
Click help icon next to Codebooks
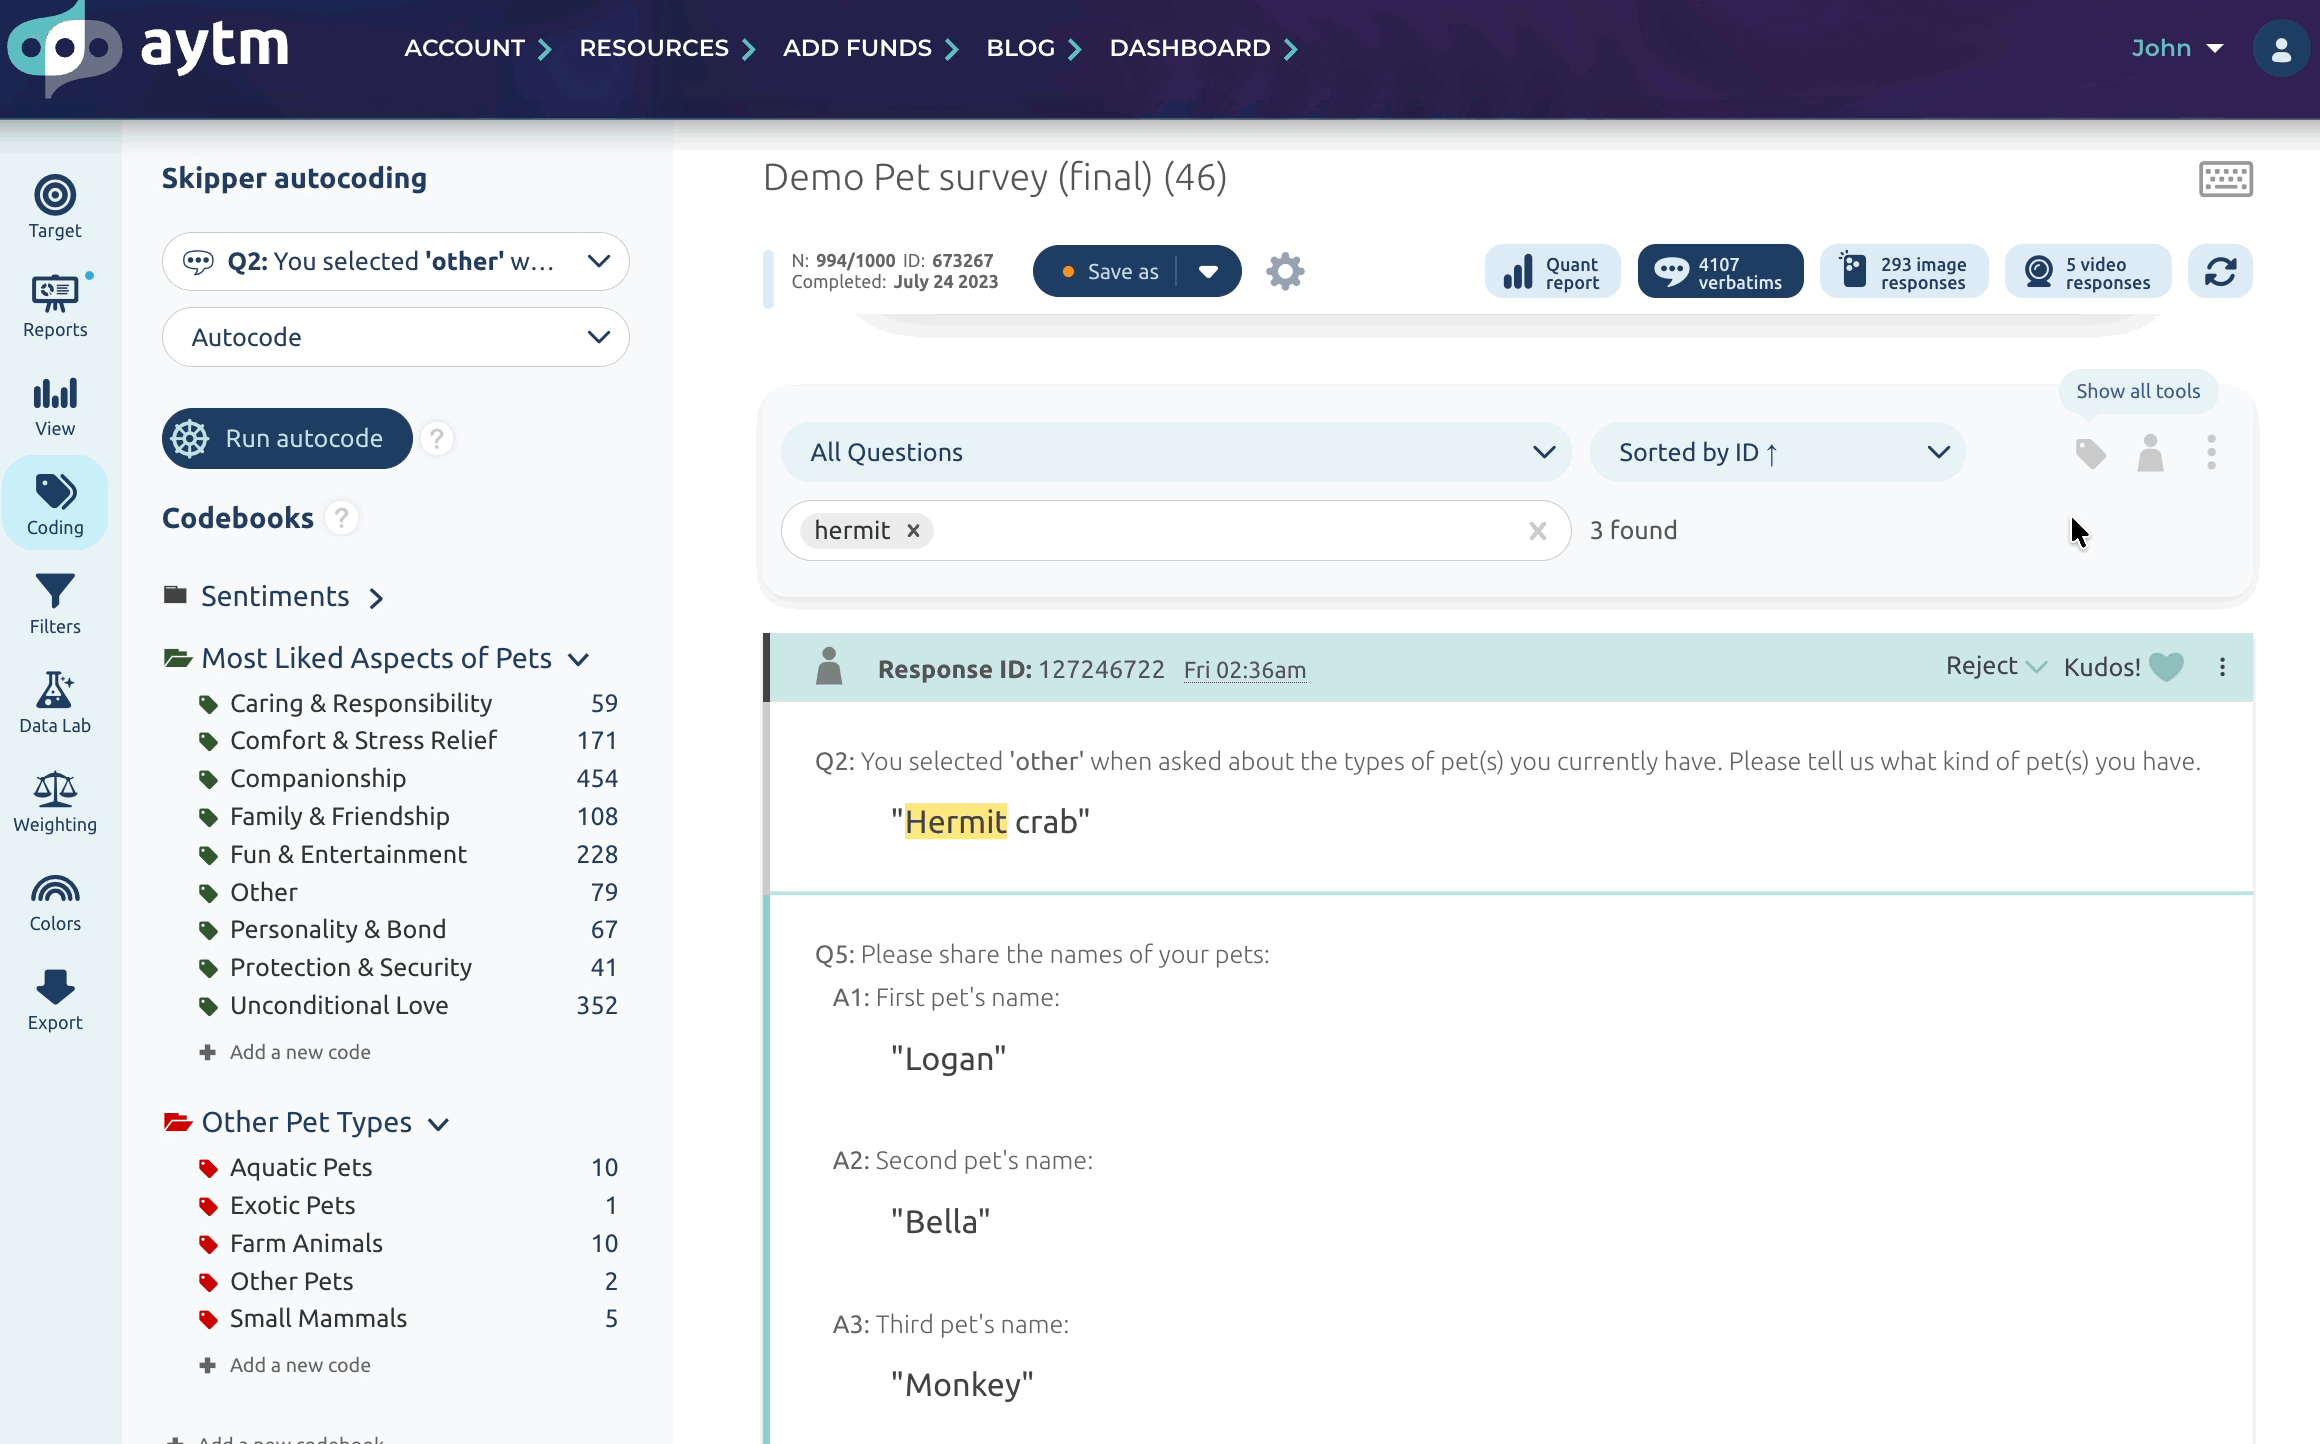click(x=342, y=518)
